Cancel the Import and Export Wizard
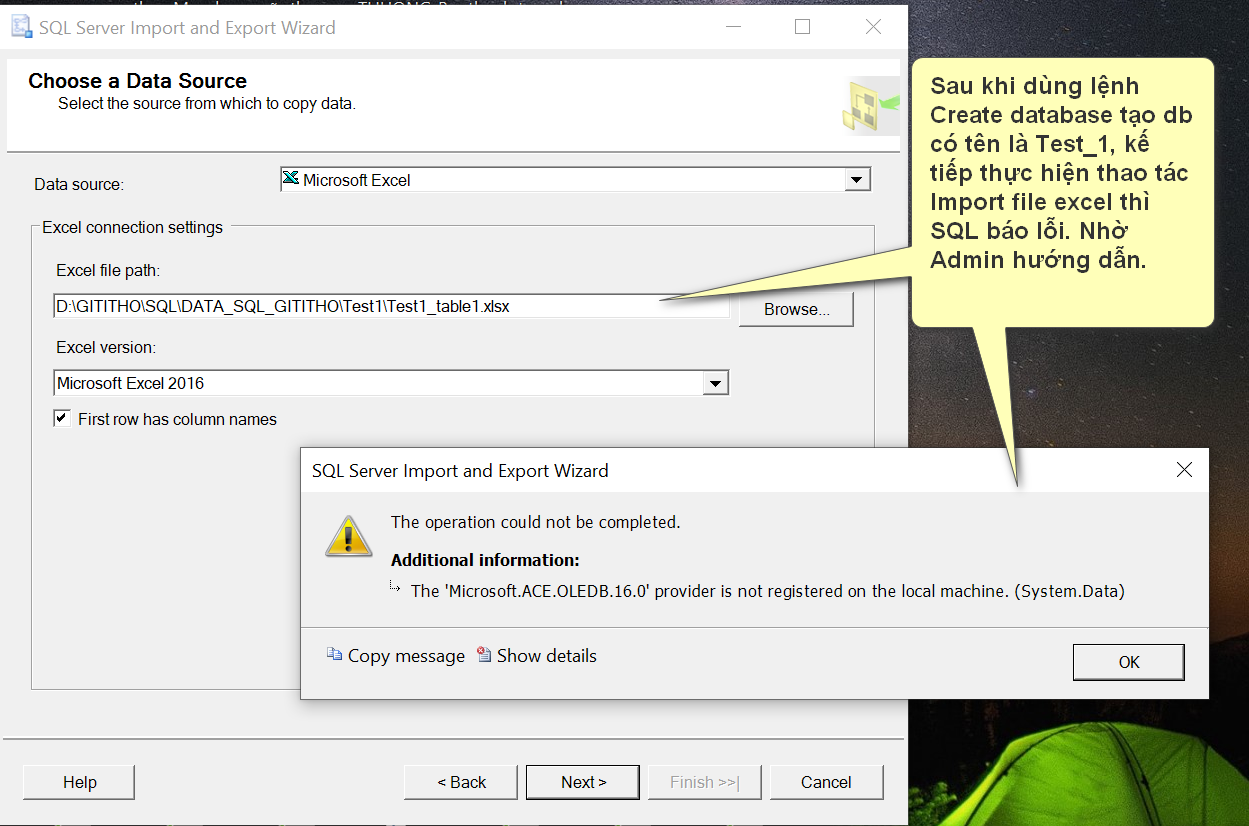Viewport: 1249px width, 826px height. click(x=826, y=782)
